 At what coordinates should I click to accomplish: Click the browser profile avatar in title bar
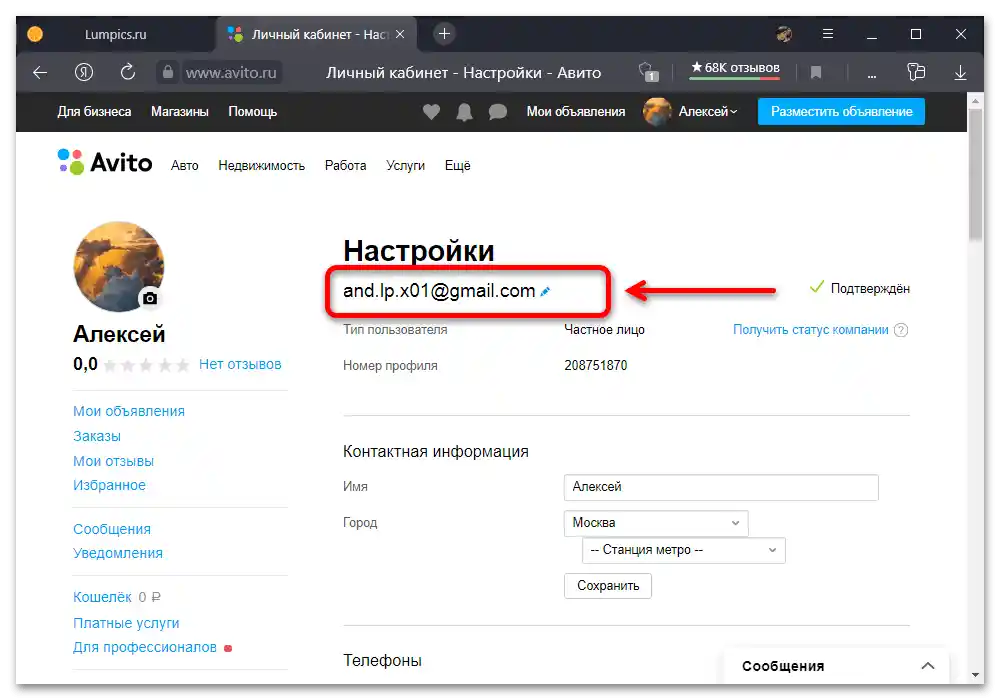pos(784,34)
